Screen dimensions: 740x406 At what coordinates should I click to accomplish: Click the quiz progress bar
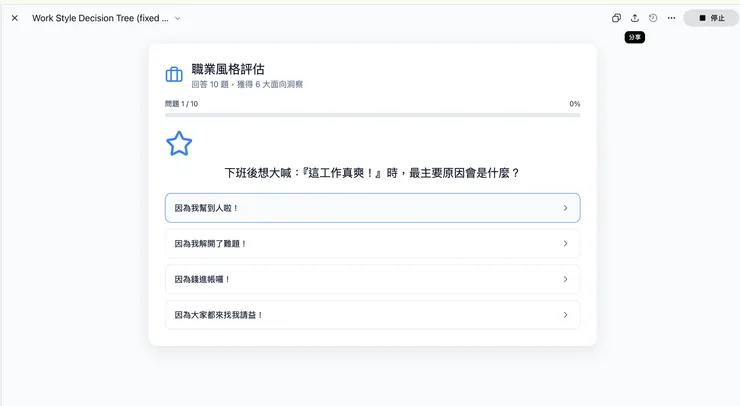pos(372,115)
